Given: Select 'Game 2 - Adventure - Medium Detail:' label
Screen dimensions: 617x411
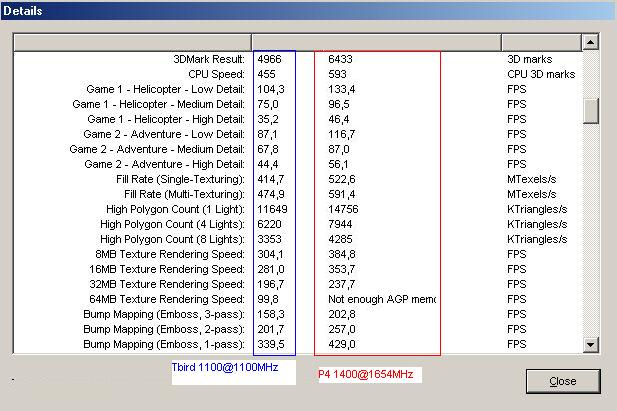Looking at the screenshot, I should [x=157, y=149].
